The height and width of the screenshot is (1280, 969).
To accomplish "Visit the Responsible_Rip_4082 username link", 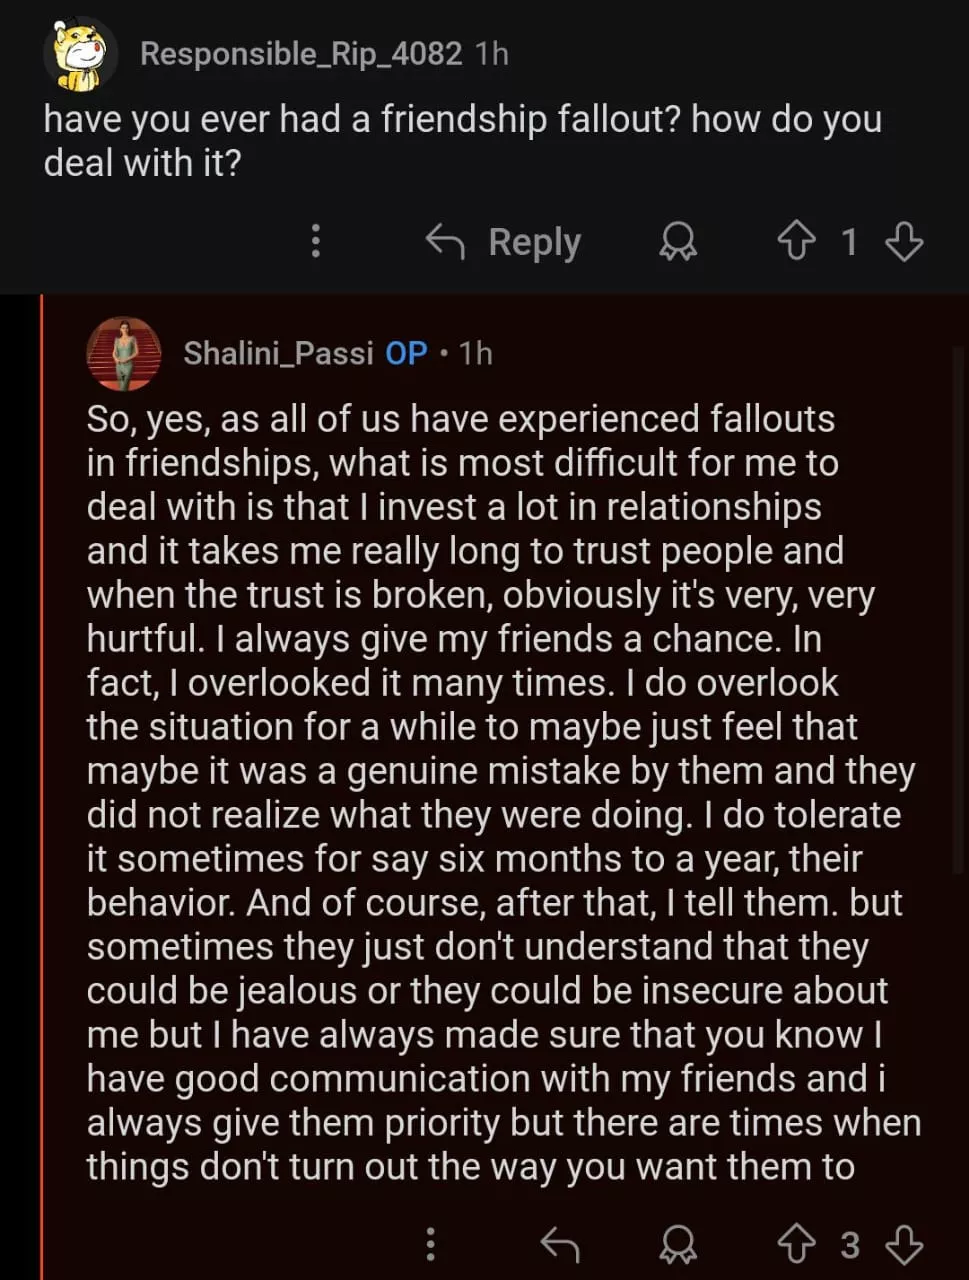I will [x=301, y=54].
